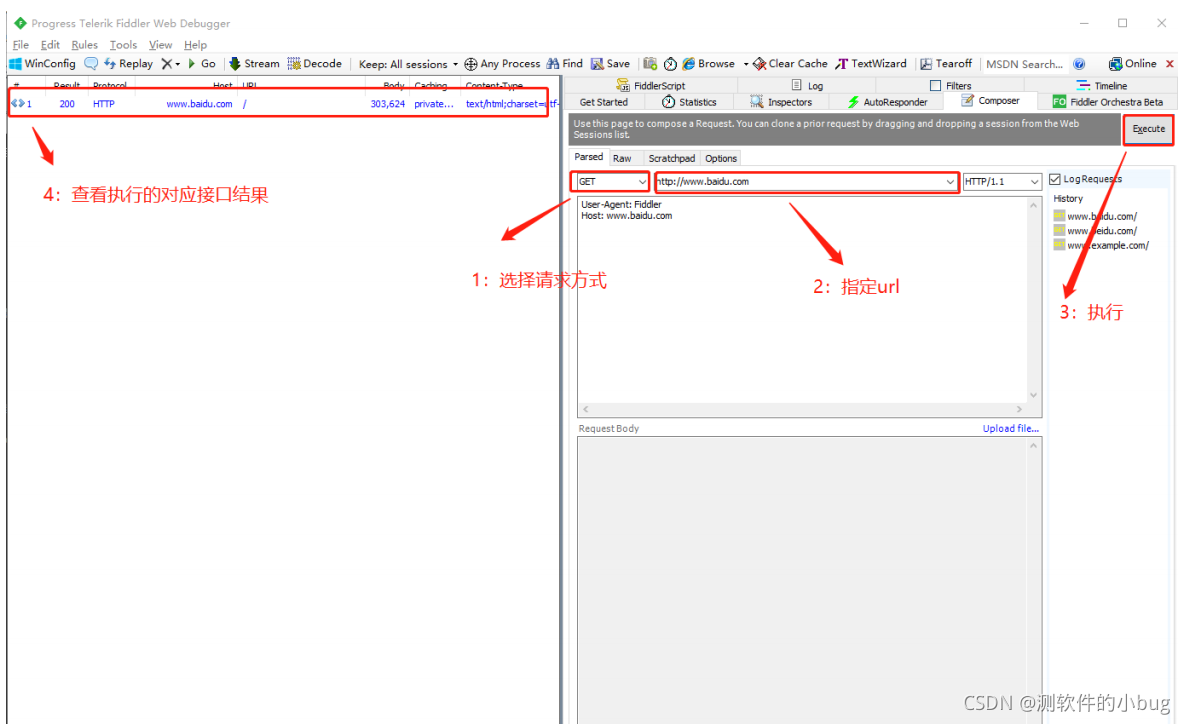Click headers box scroll down arrow
1185x724 pixels.
click(x=1033, y=395)
